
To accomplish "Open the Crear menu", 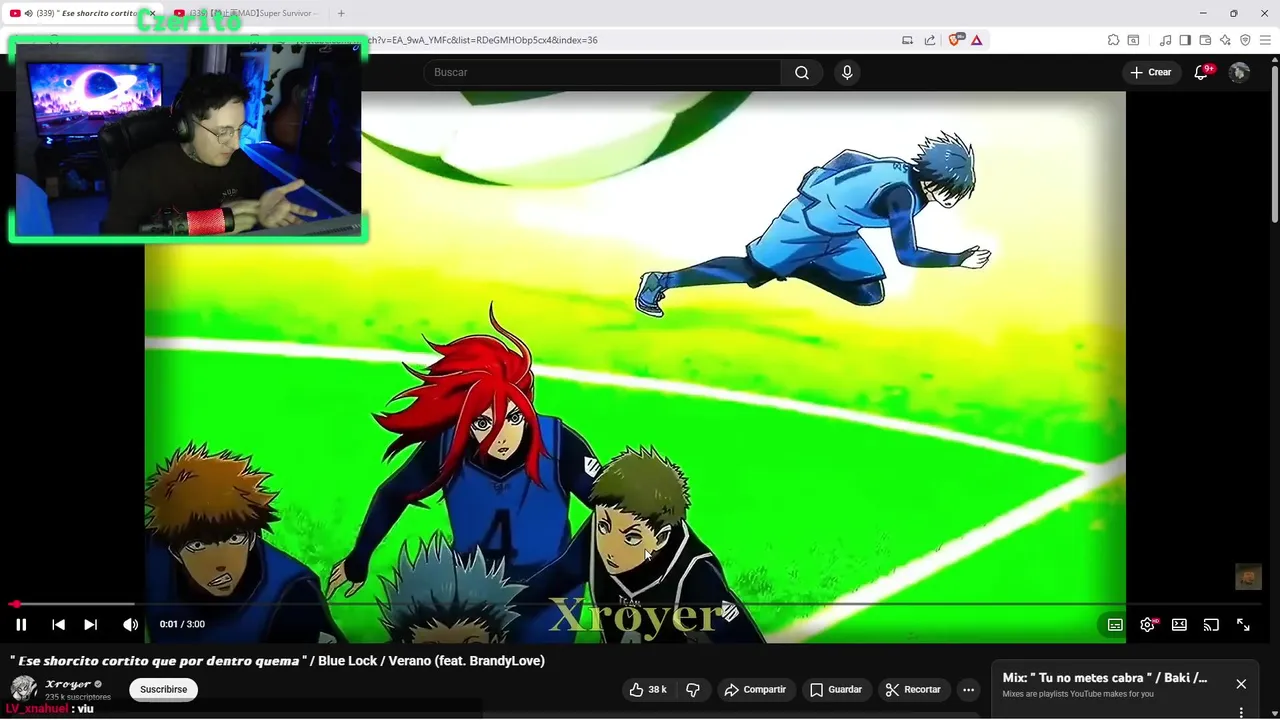I will click(x=1151, y=72).
